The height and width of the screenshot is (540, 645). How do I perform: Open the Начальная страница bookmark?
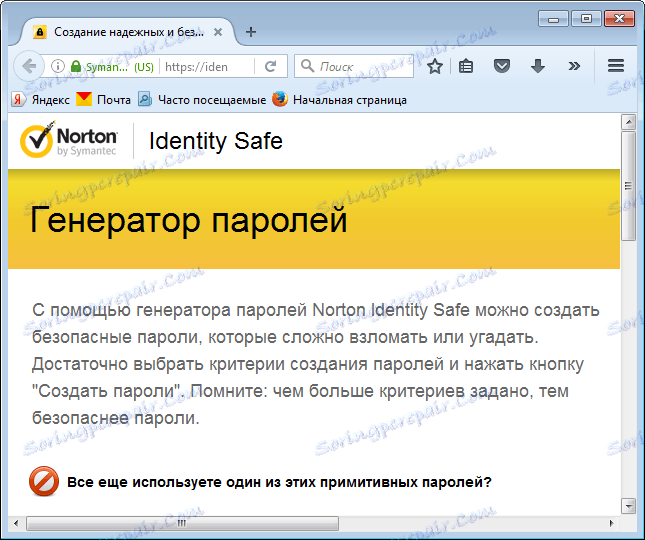click(339, 100)
